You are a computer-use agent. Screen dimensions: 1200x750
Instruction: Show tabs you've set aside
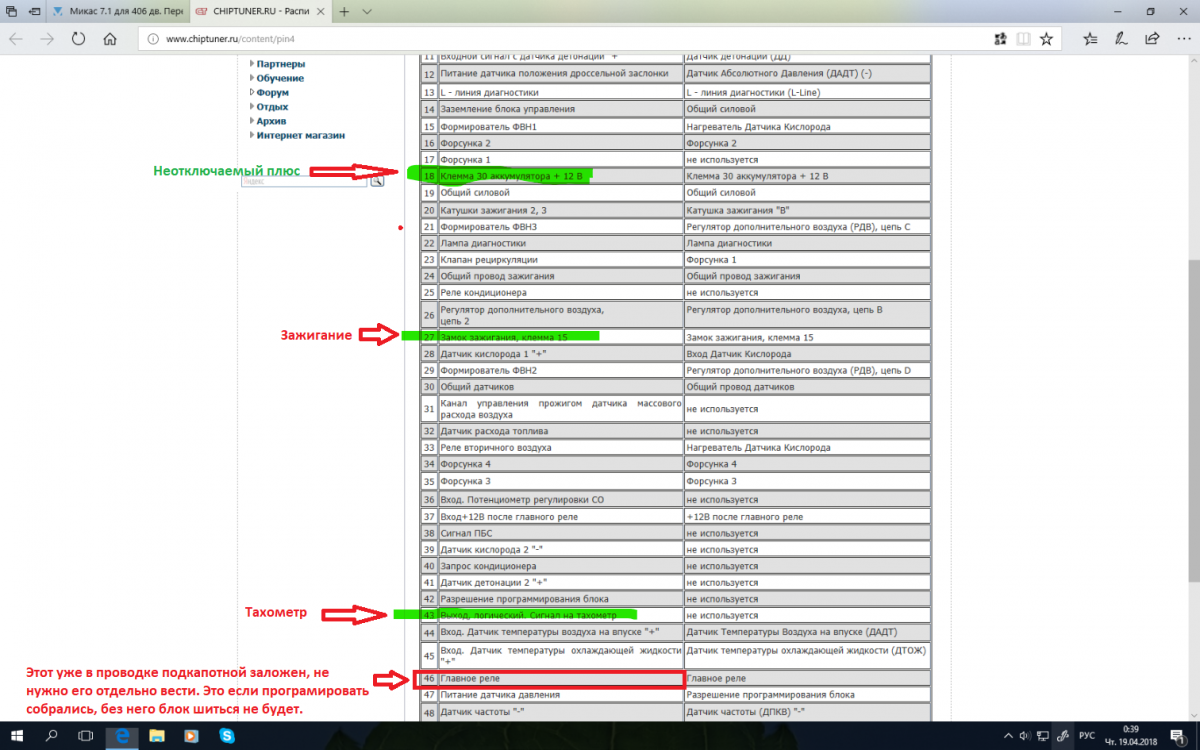coord(10,11)
